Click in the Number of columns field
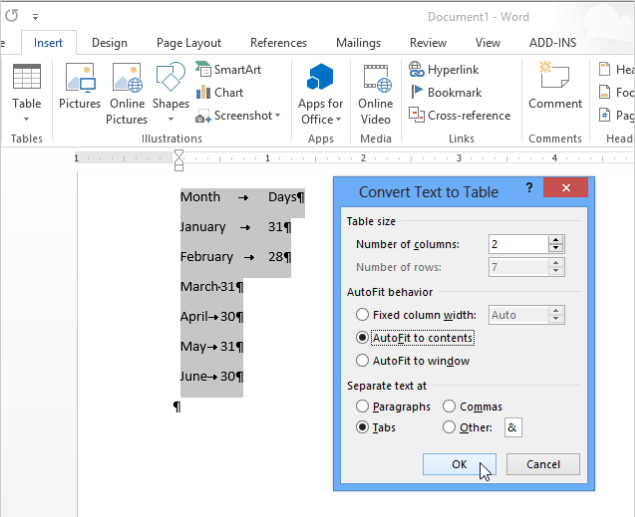This screenshot has width=635, height=517. pos(517,244)
